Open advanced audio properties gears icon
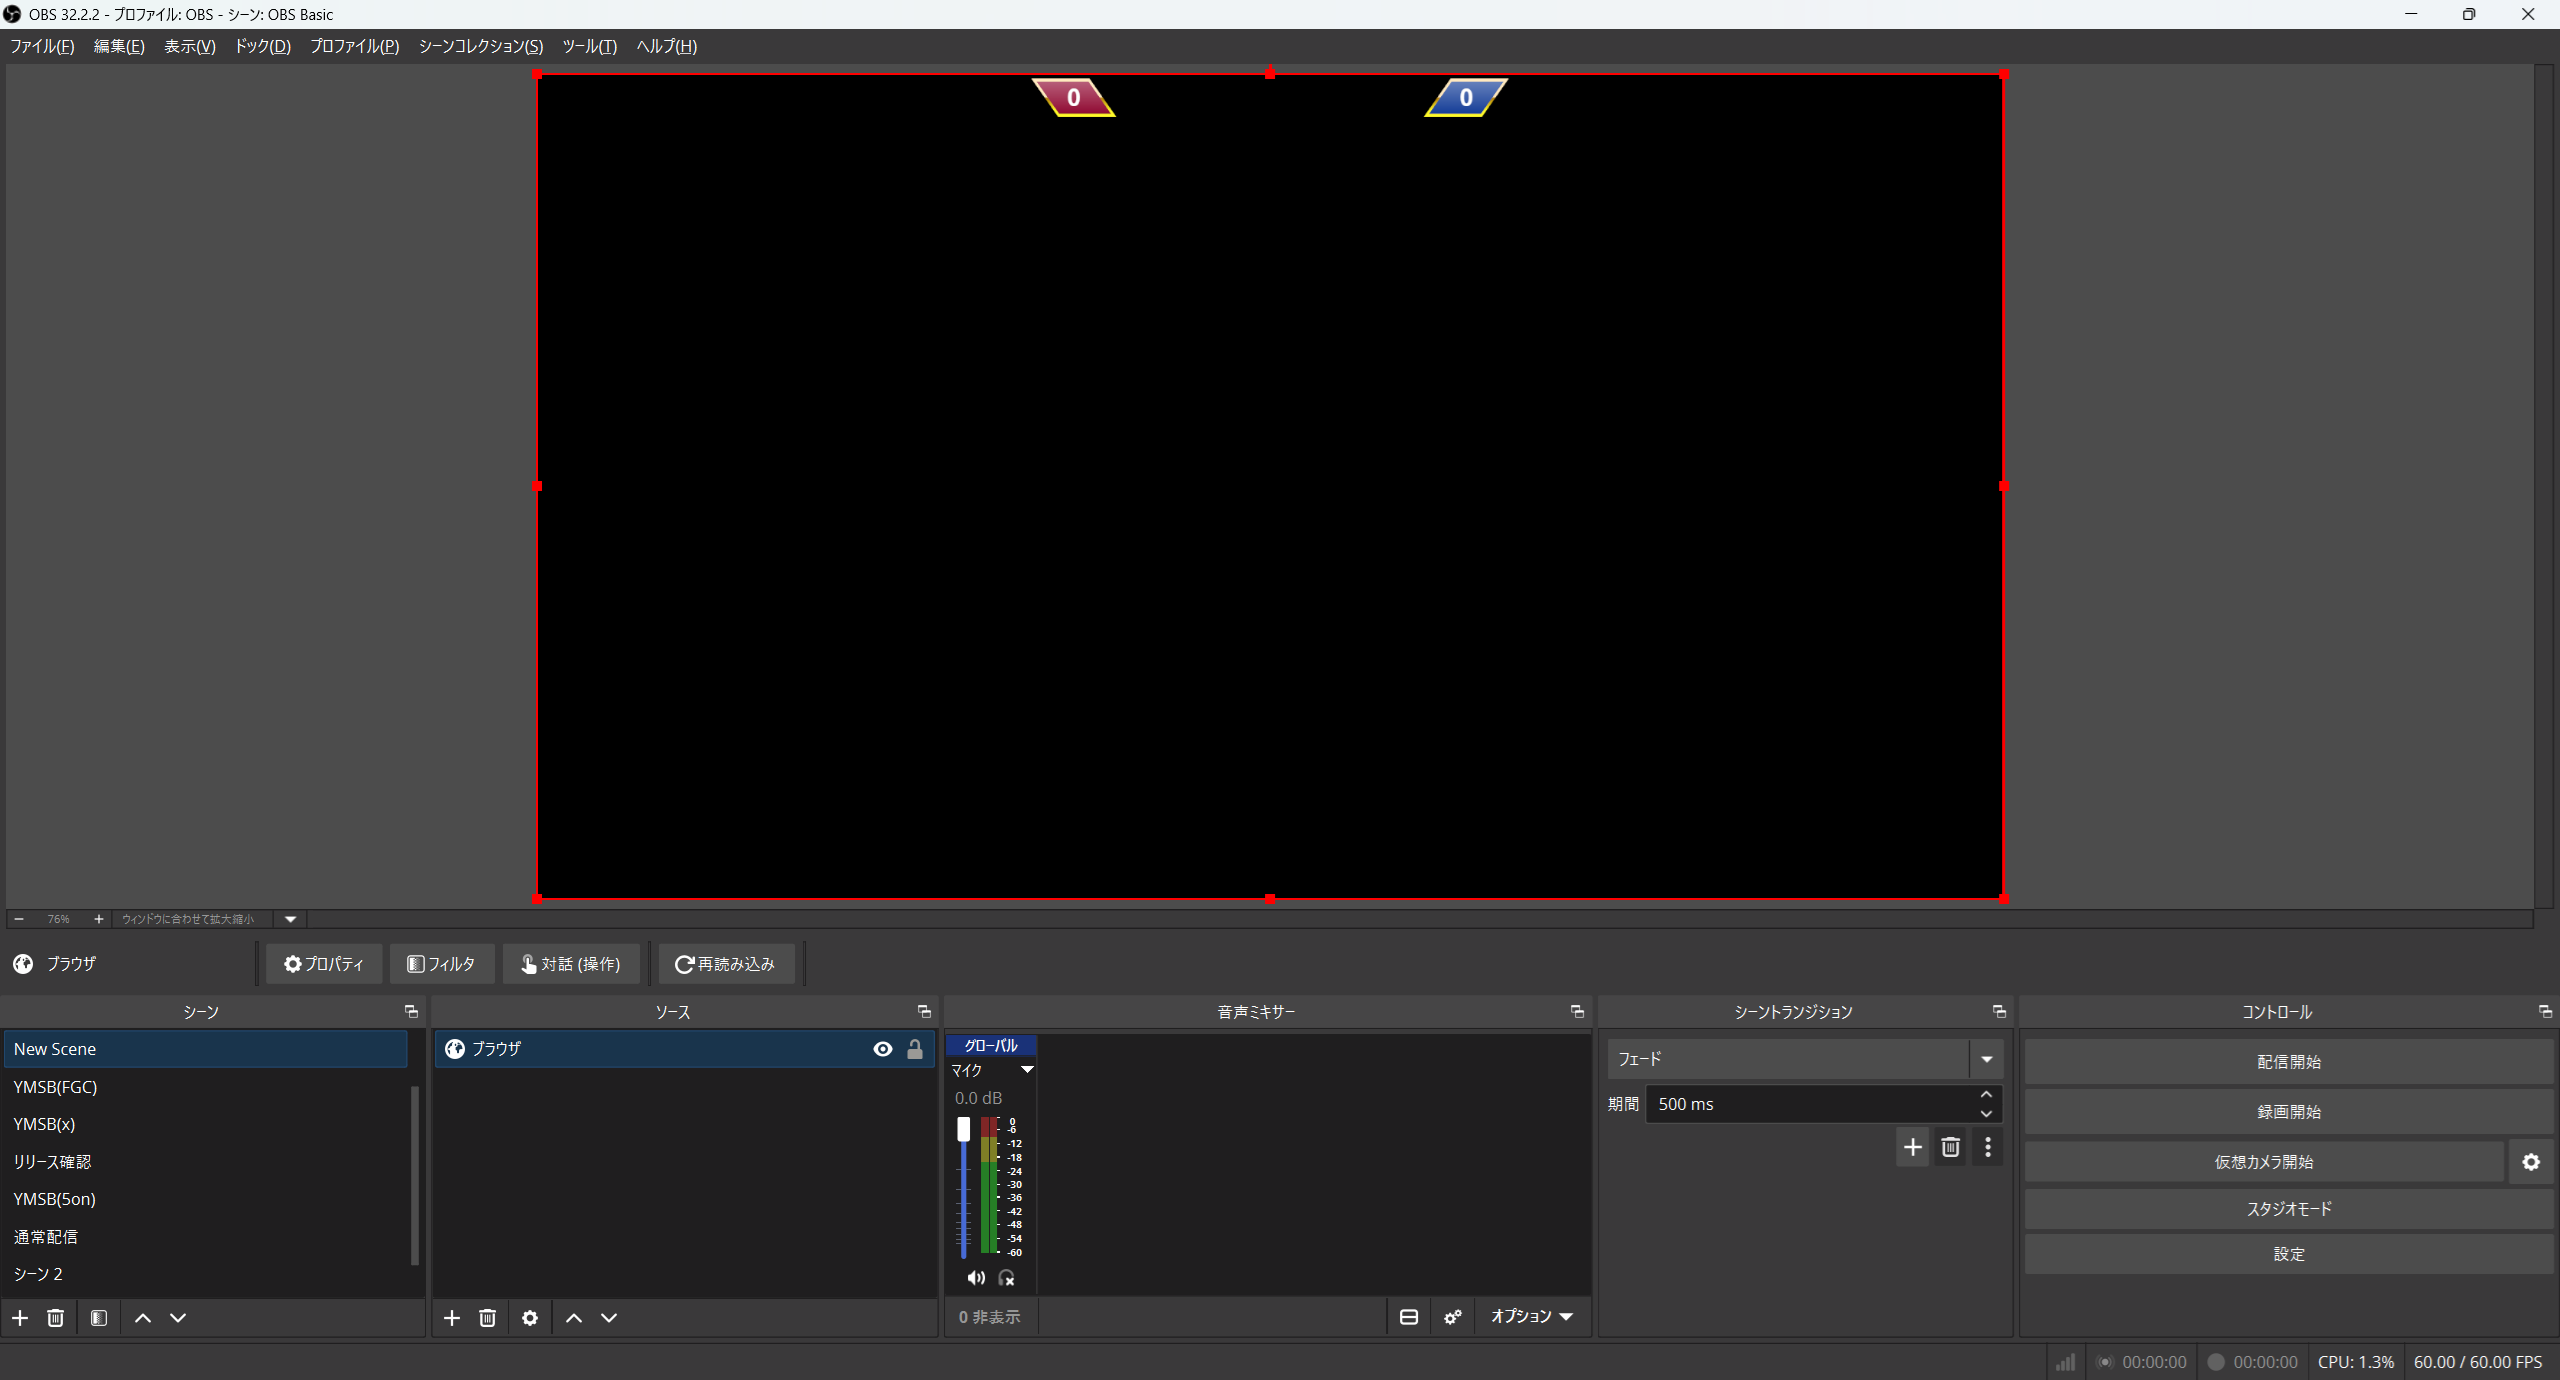This screenshot has width=2560, height=1380. (1453, 1317)
